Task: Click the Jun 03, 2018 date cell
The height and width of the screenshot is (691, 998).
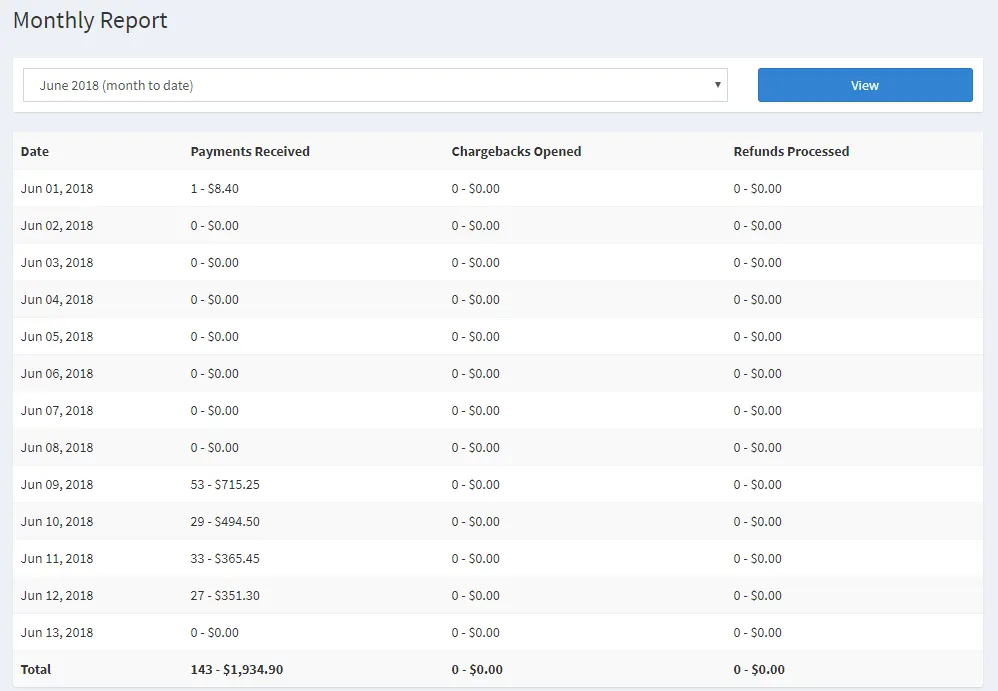Action: point(57,262)
